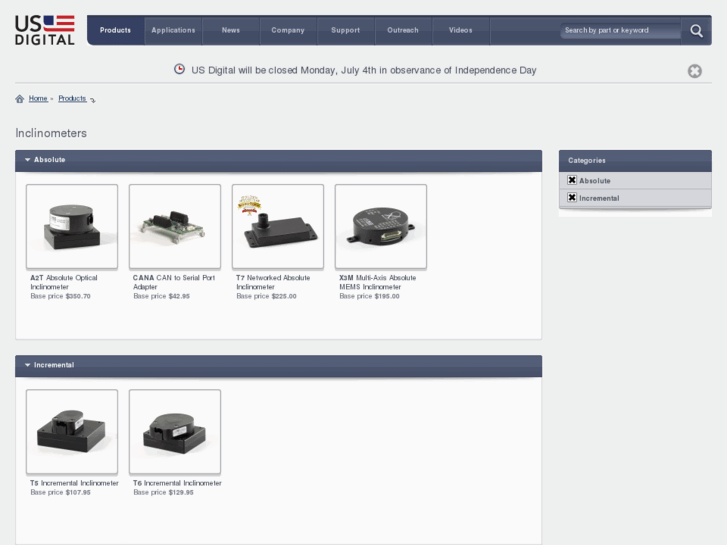Click the clock icon in the notice
Image resolution: width=727 pixels, height=545 pixels.
coord(179,70)
